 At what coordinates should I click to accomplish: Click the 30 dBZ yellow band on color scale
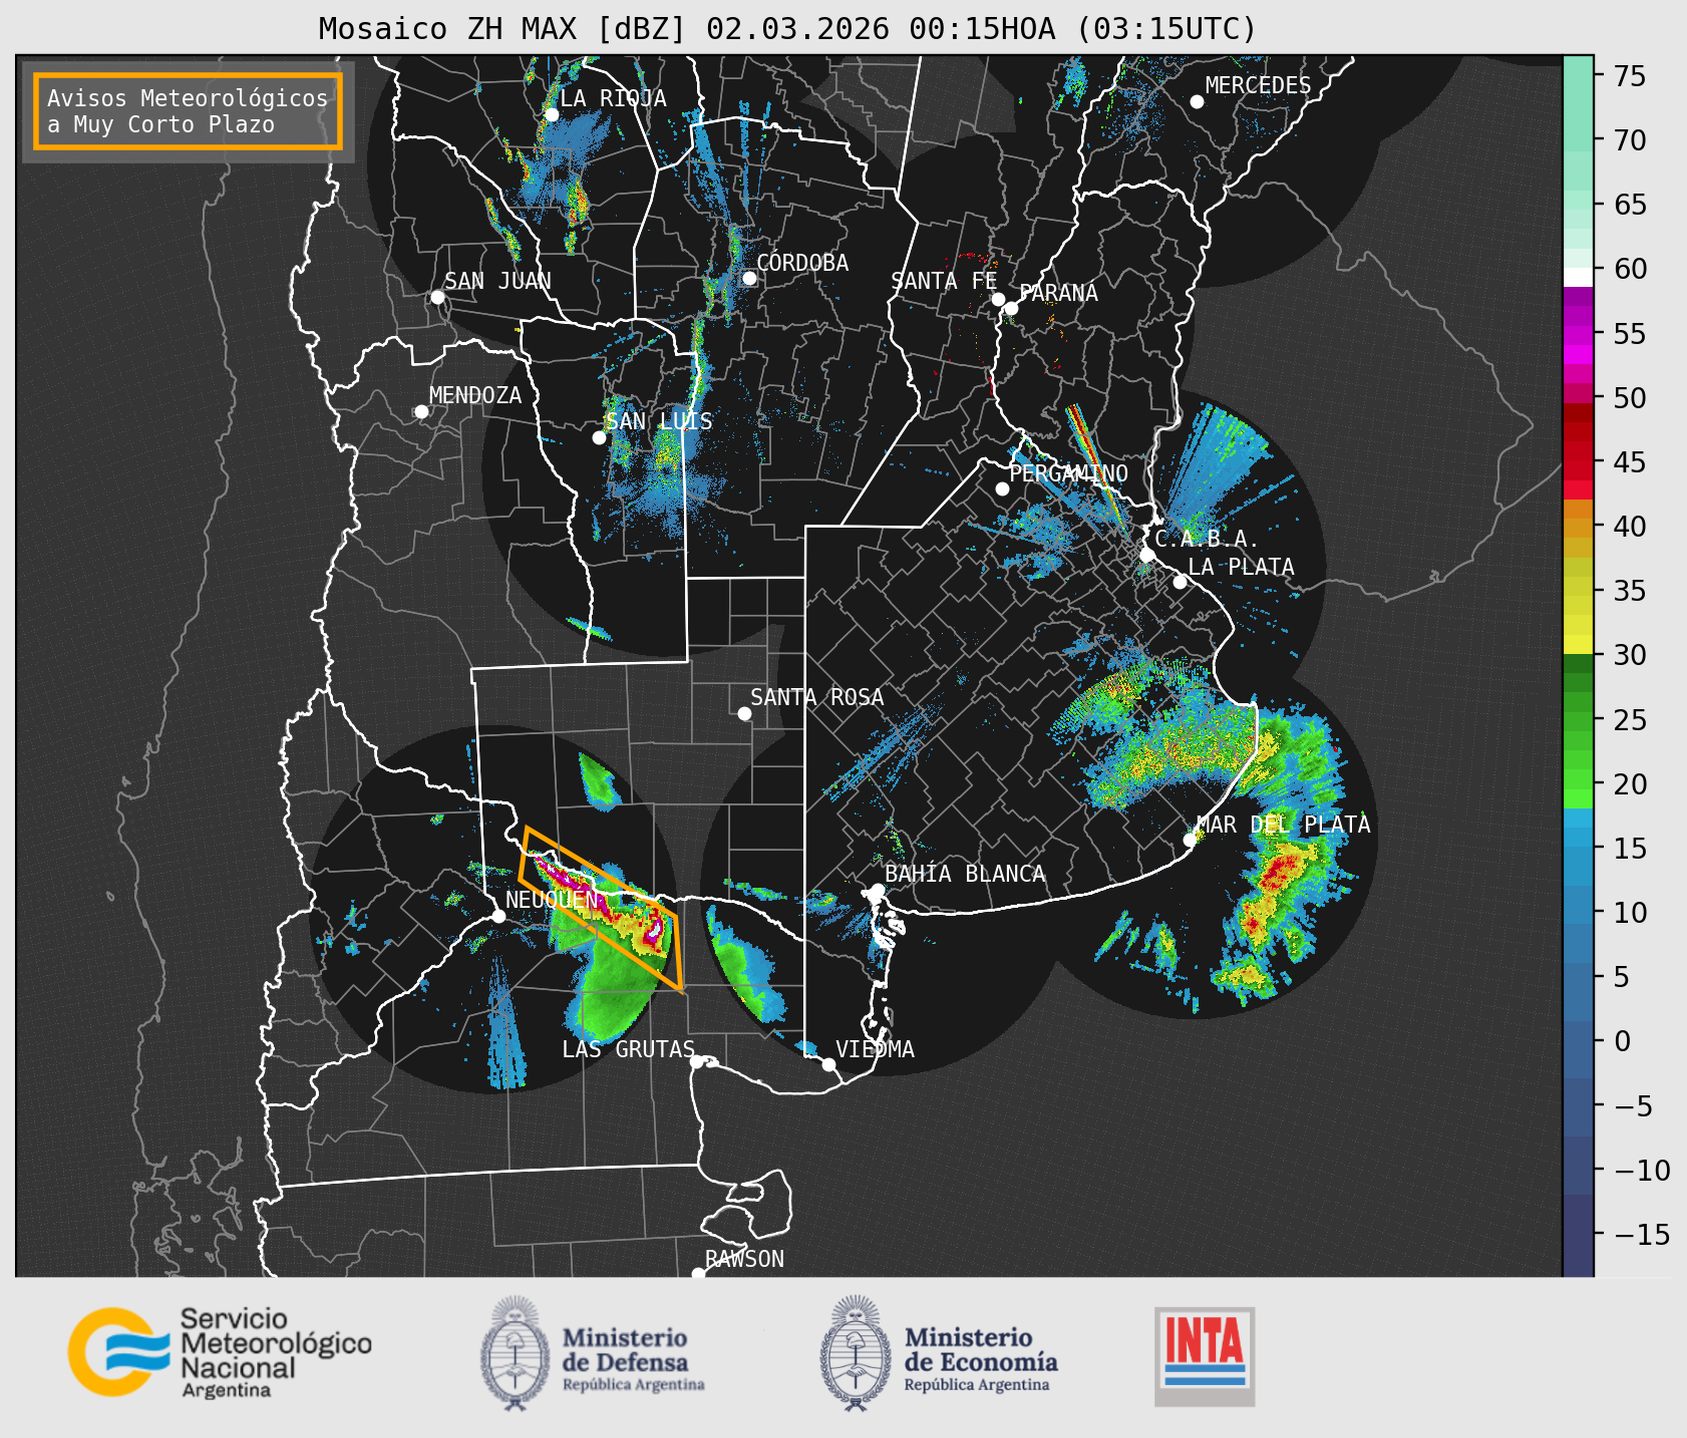coord(1578,644)
